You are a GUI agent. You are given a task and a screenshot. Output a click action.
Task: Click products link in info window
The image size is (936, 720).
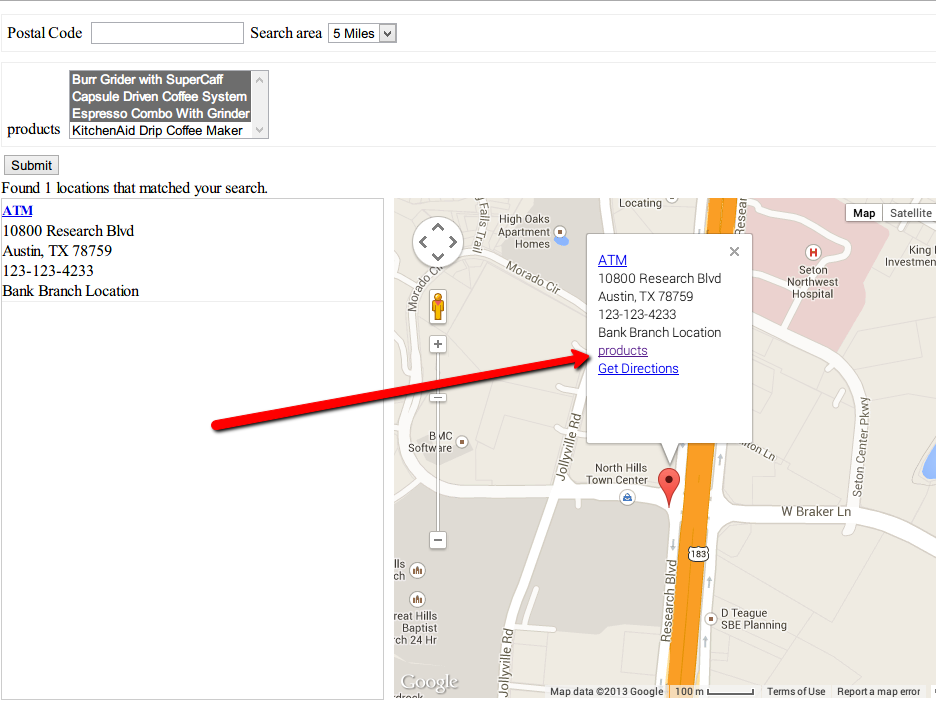623,350
